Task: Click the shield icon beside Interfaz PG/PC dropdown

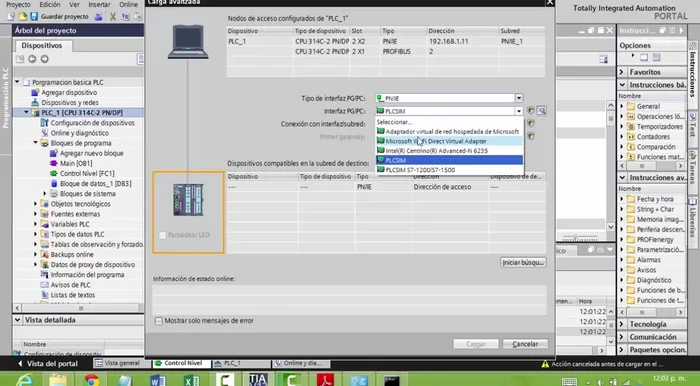Action: (x=530, y=111)
